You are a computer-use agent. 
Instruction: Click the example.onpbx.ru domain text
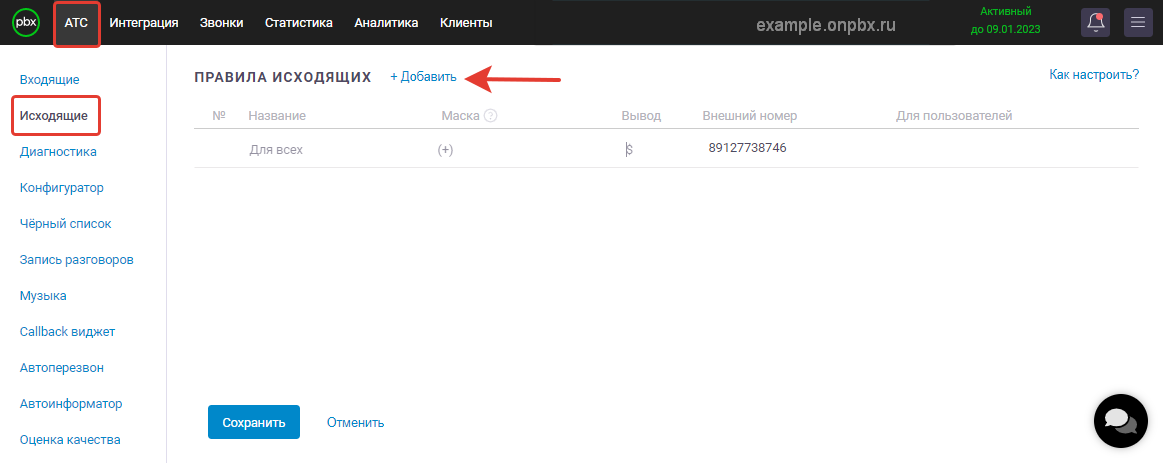[x=826, y=24]
